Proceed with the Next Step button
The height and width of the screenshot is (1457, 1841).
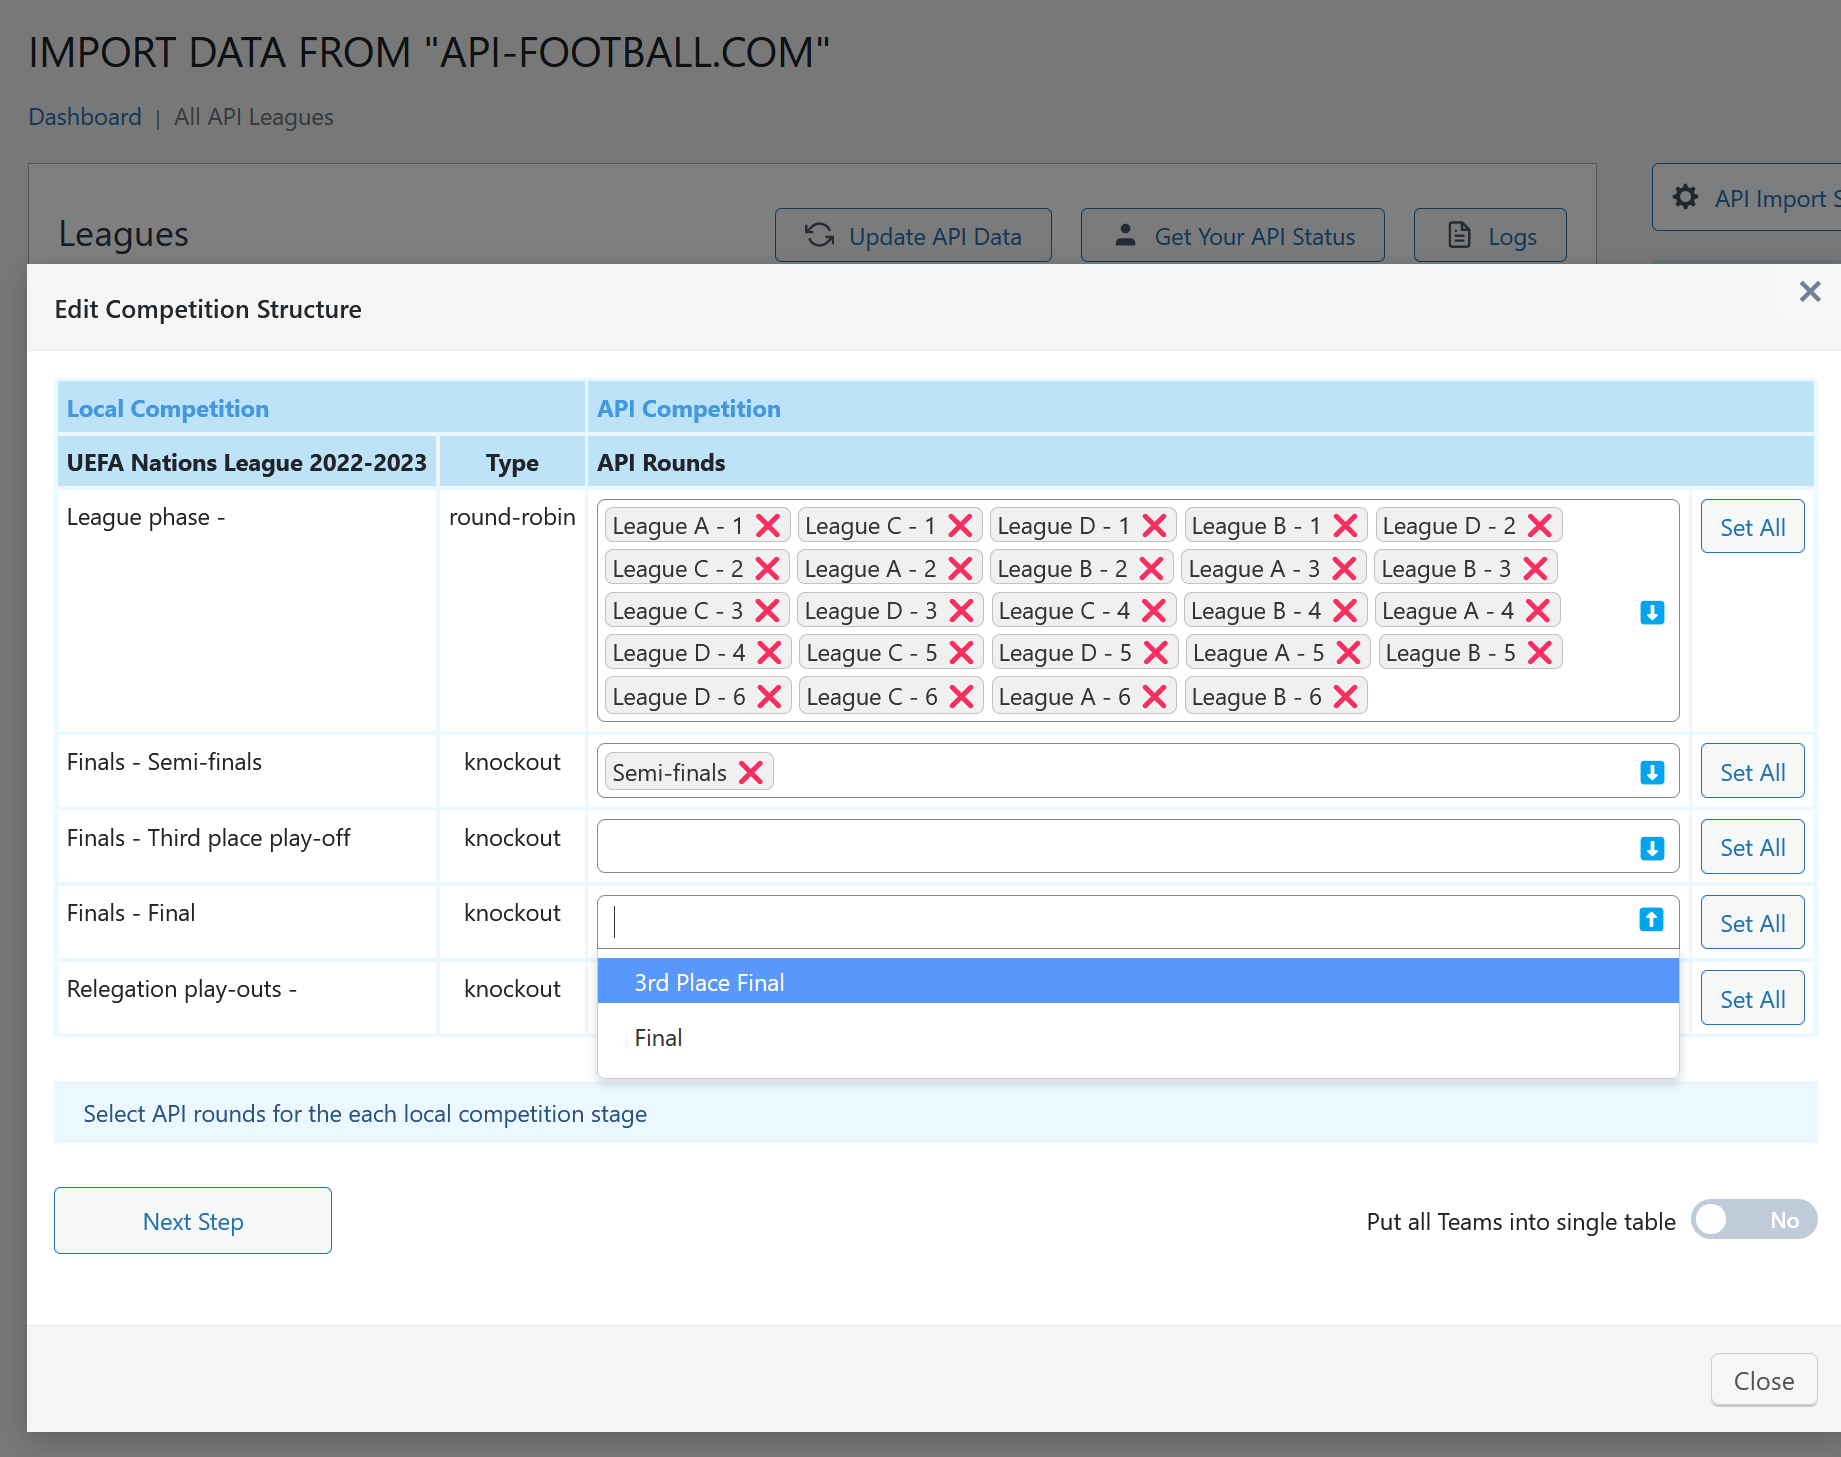click(x=193, y=1221)
